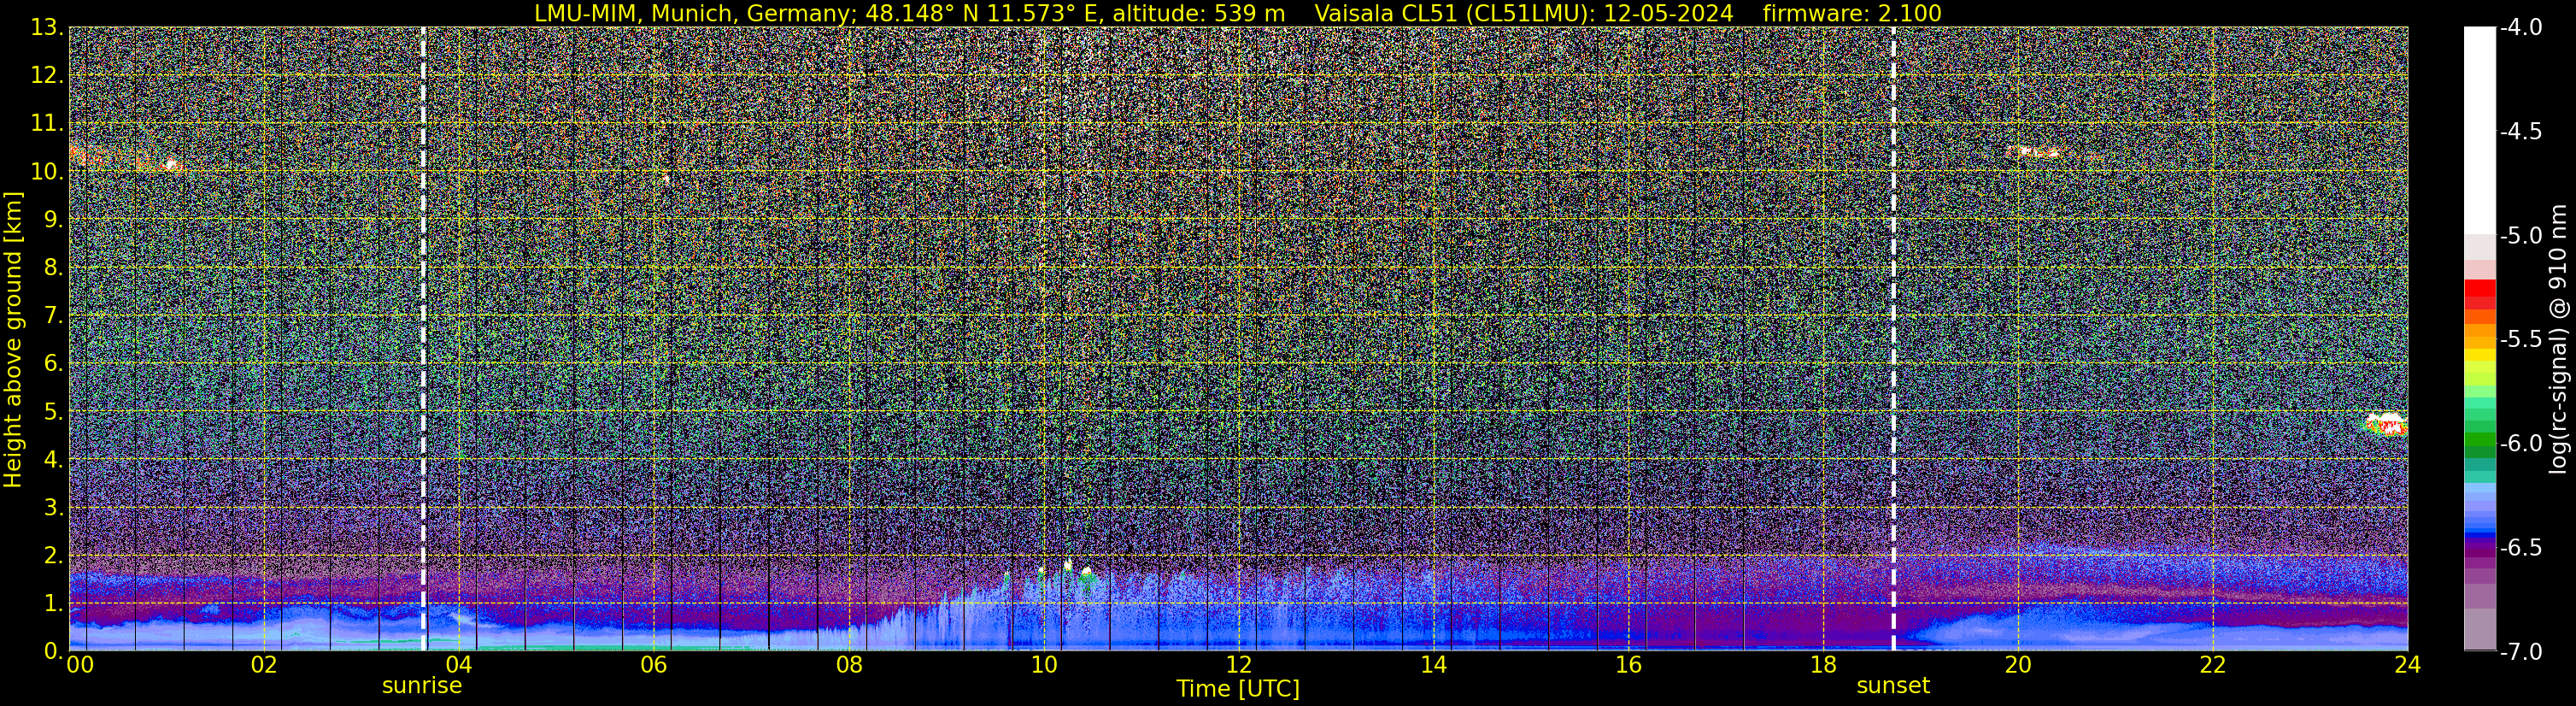Click the 'Vaisala CL51 (CL51LMU): 12-05-2024' title text
This screenshot has width=2576, height=706.
(x=1524, y=13)
